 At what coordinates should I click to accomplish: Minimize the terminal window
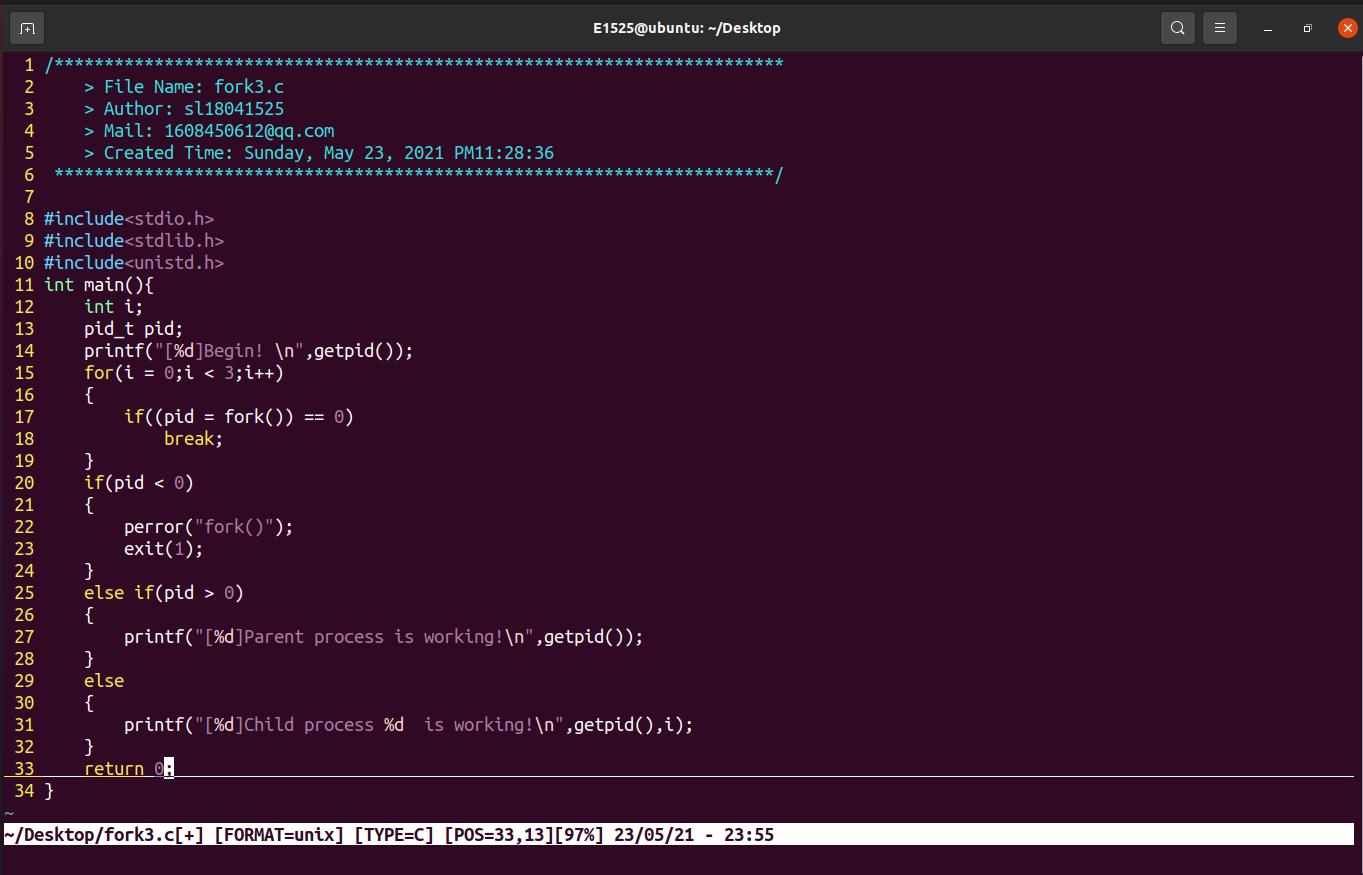click(1268, 28)
